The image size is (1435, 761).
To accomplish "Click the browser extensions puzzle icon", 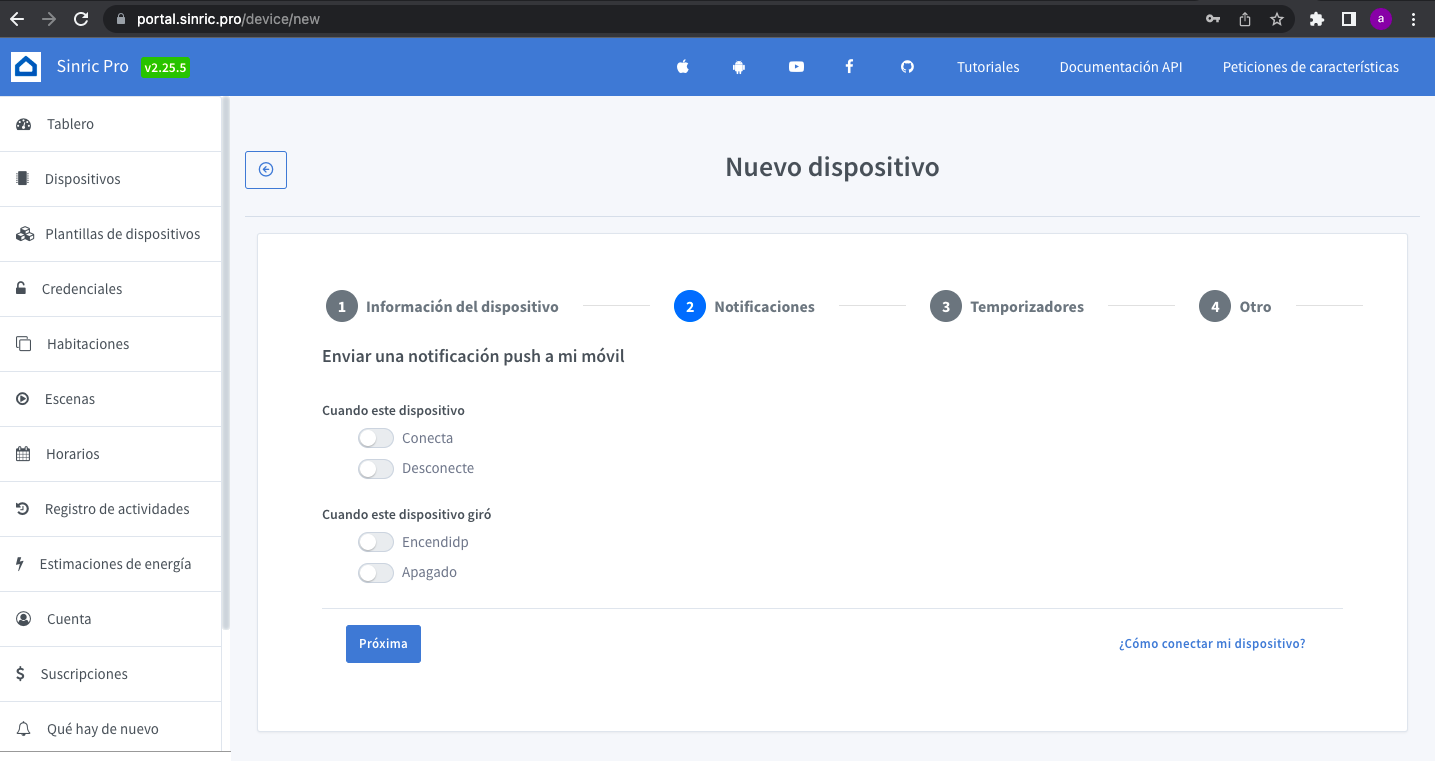I will (x=1317, y=19).
